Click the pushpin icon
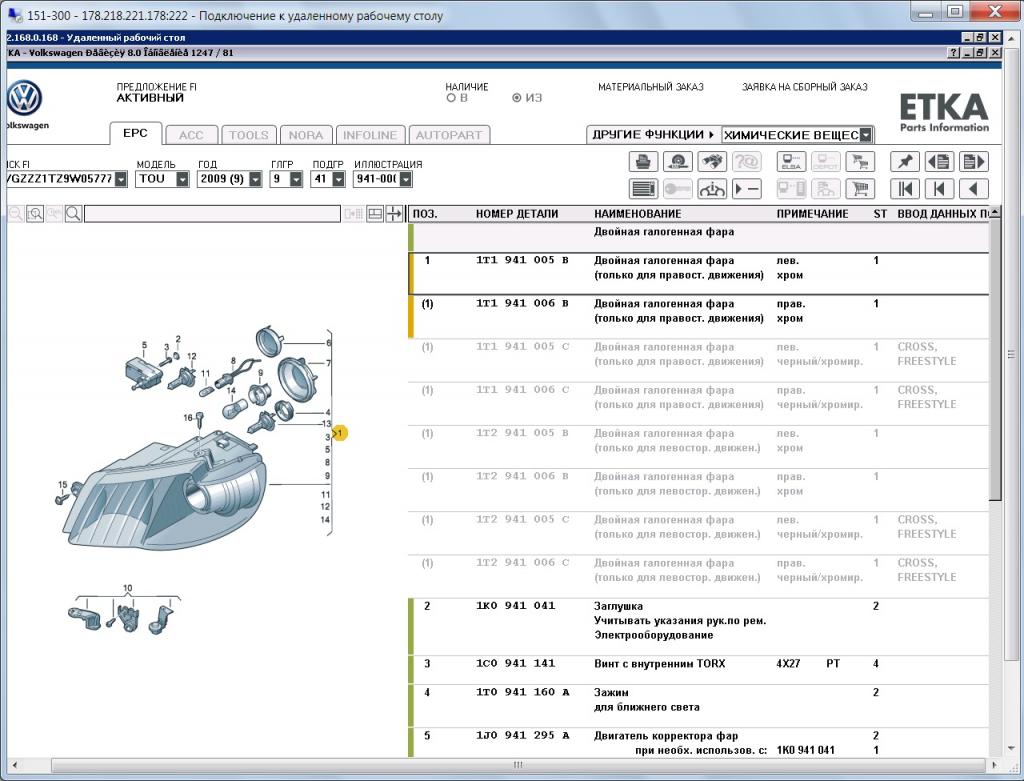Viewport: 1024px width, 781px height. coord(904,161)
